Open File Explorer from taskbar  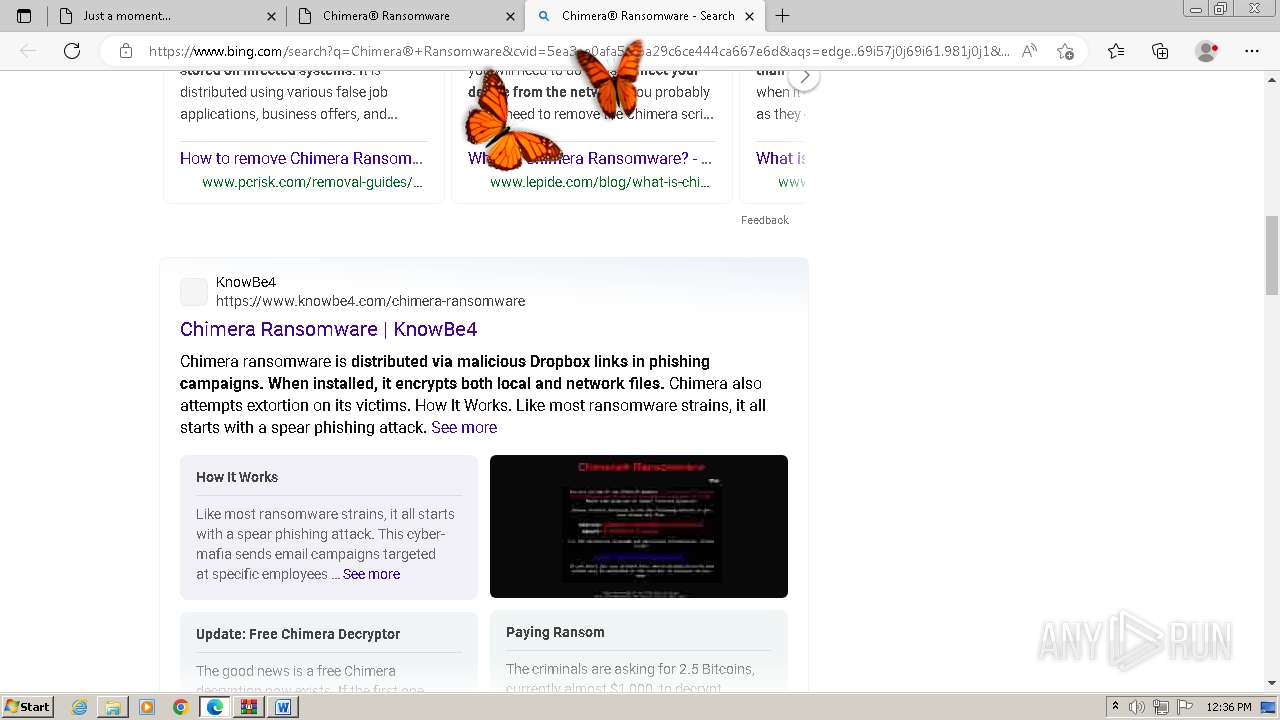click(x=113, y=707)
